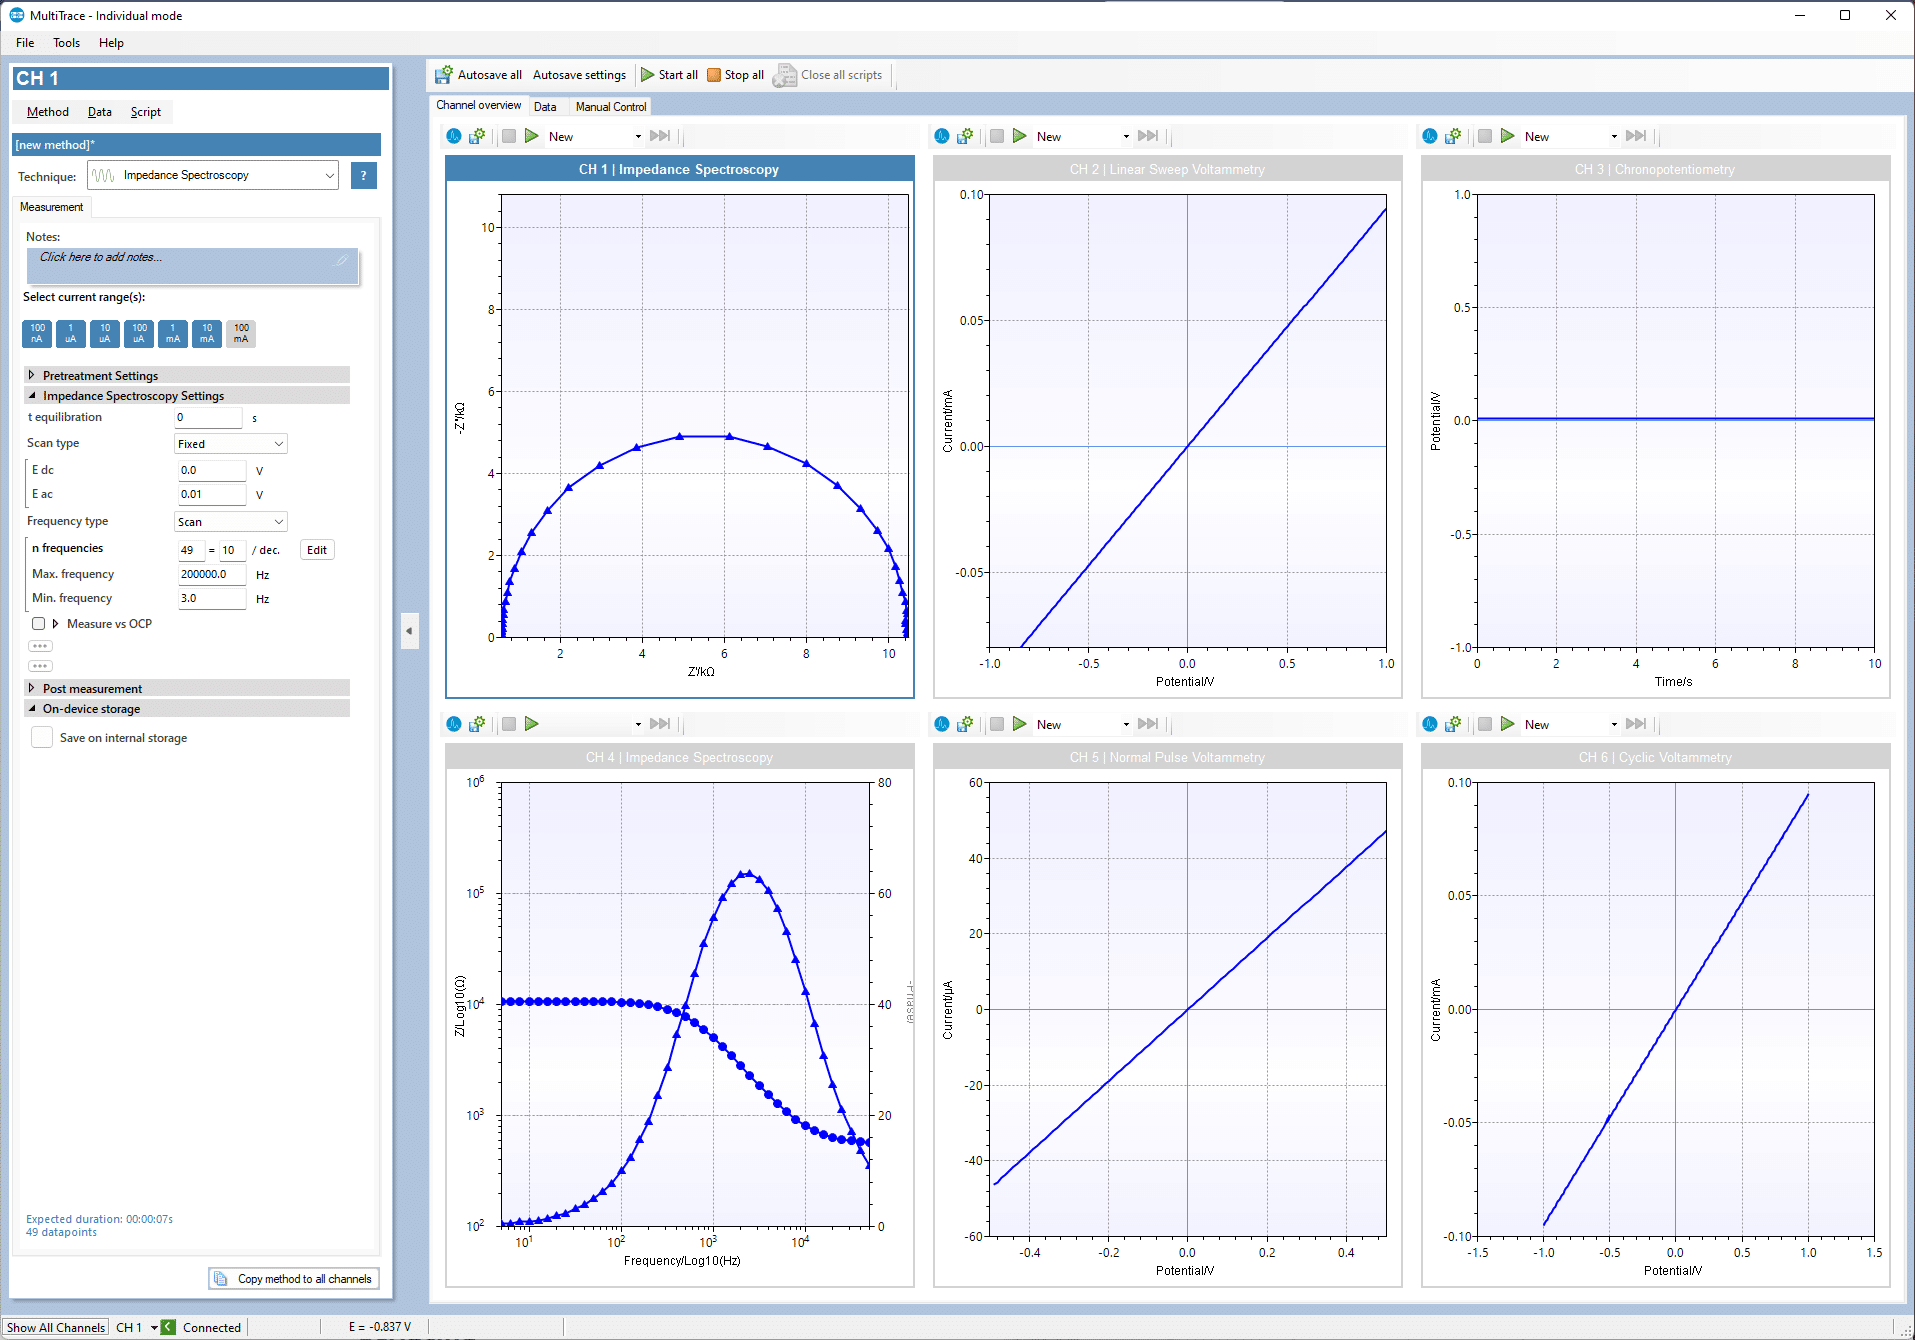Click the Start all play icon
The height and width of the screenshot is (1340, 1915).
point(647,75)
